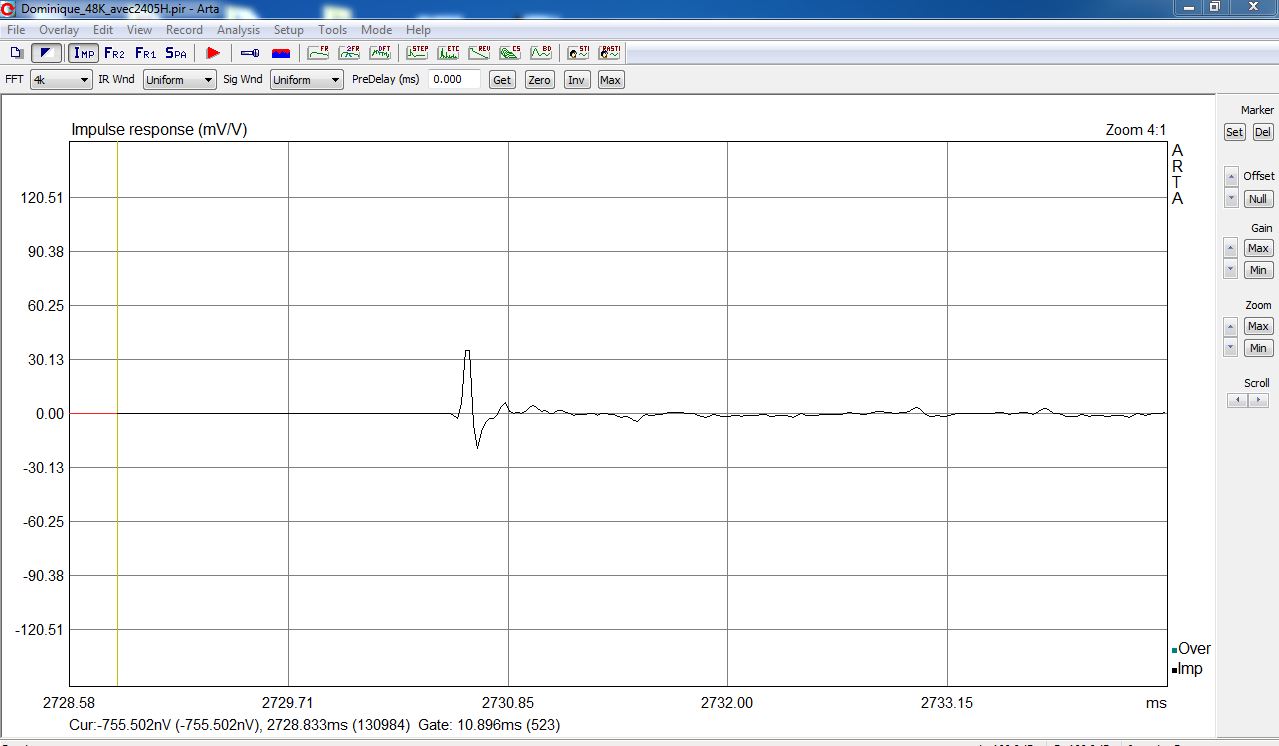Open the IR Wnd Uniform dropdown
The image size is (1279, 746).
click(x=179, y=80)
